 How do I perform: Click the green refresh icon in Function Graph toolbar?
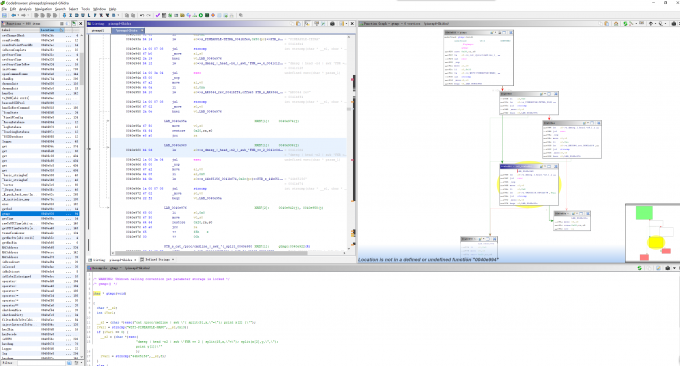625,24
